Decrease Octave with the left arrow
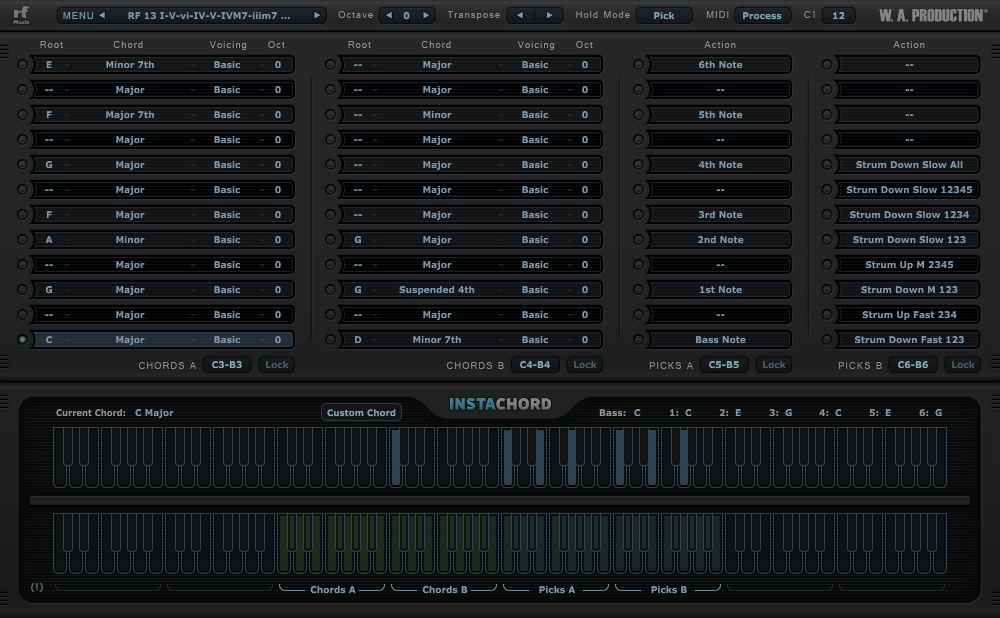Screen dimensions: 1000x618 [389, 15]
